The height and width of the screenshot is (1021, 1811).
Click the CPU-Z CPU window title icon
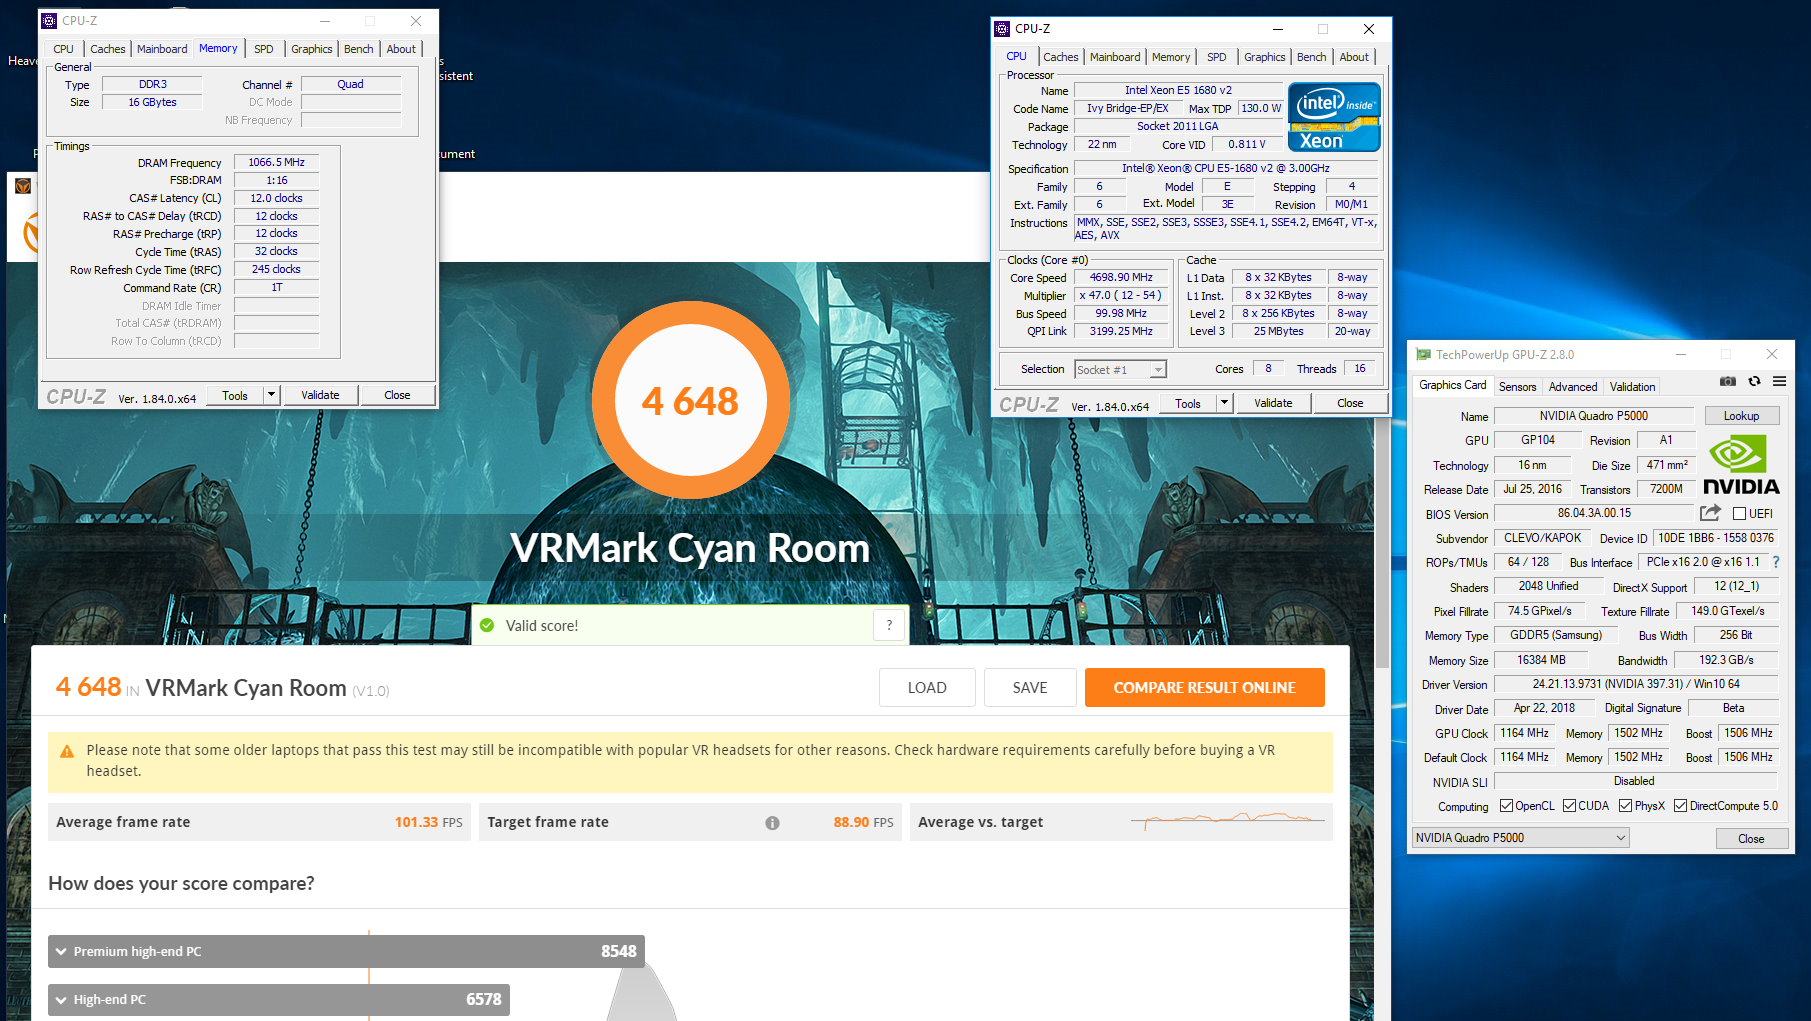(x=1002, y=28)
